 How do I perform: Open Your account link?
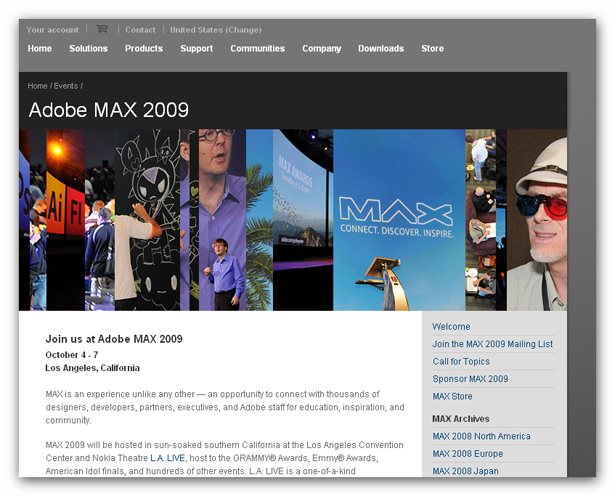tap(53, 30)
